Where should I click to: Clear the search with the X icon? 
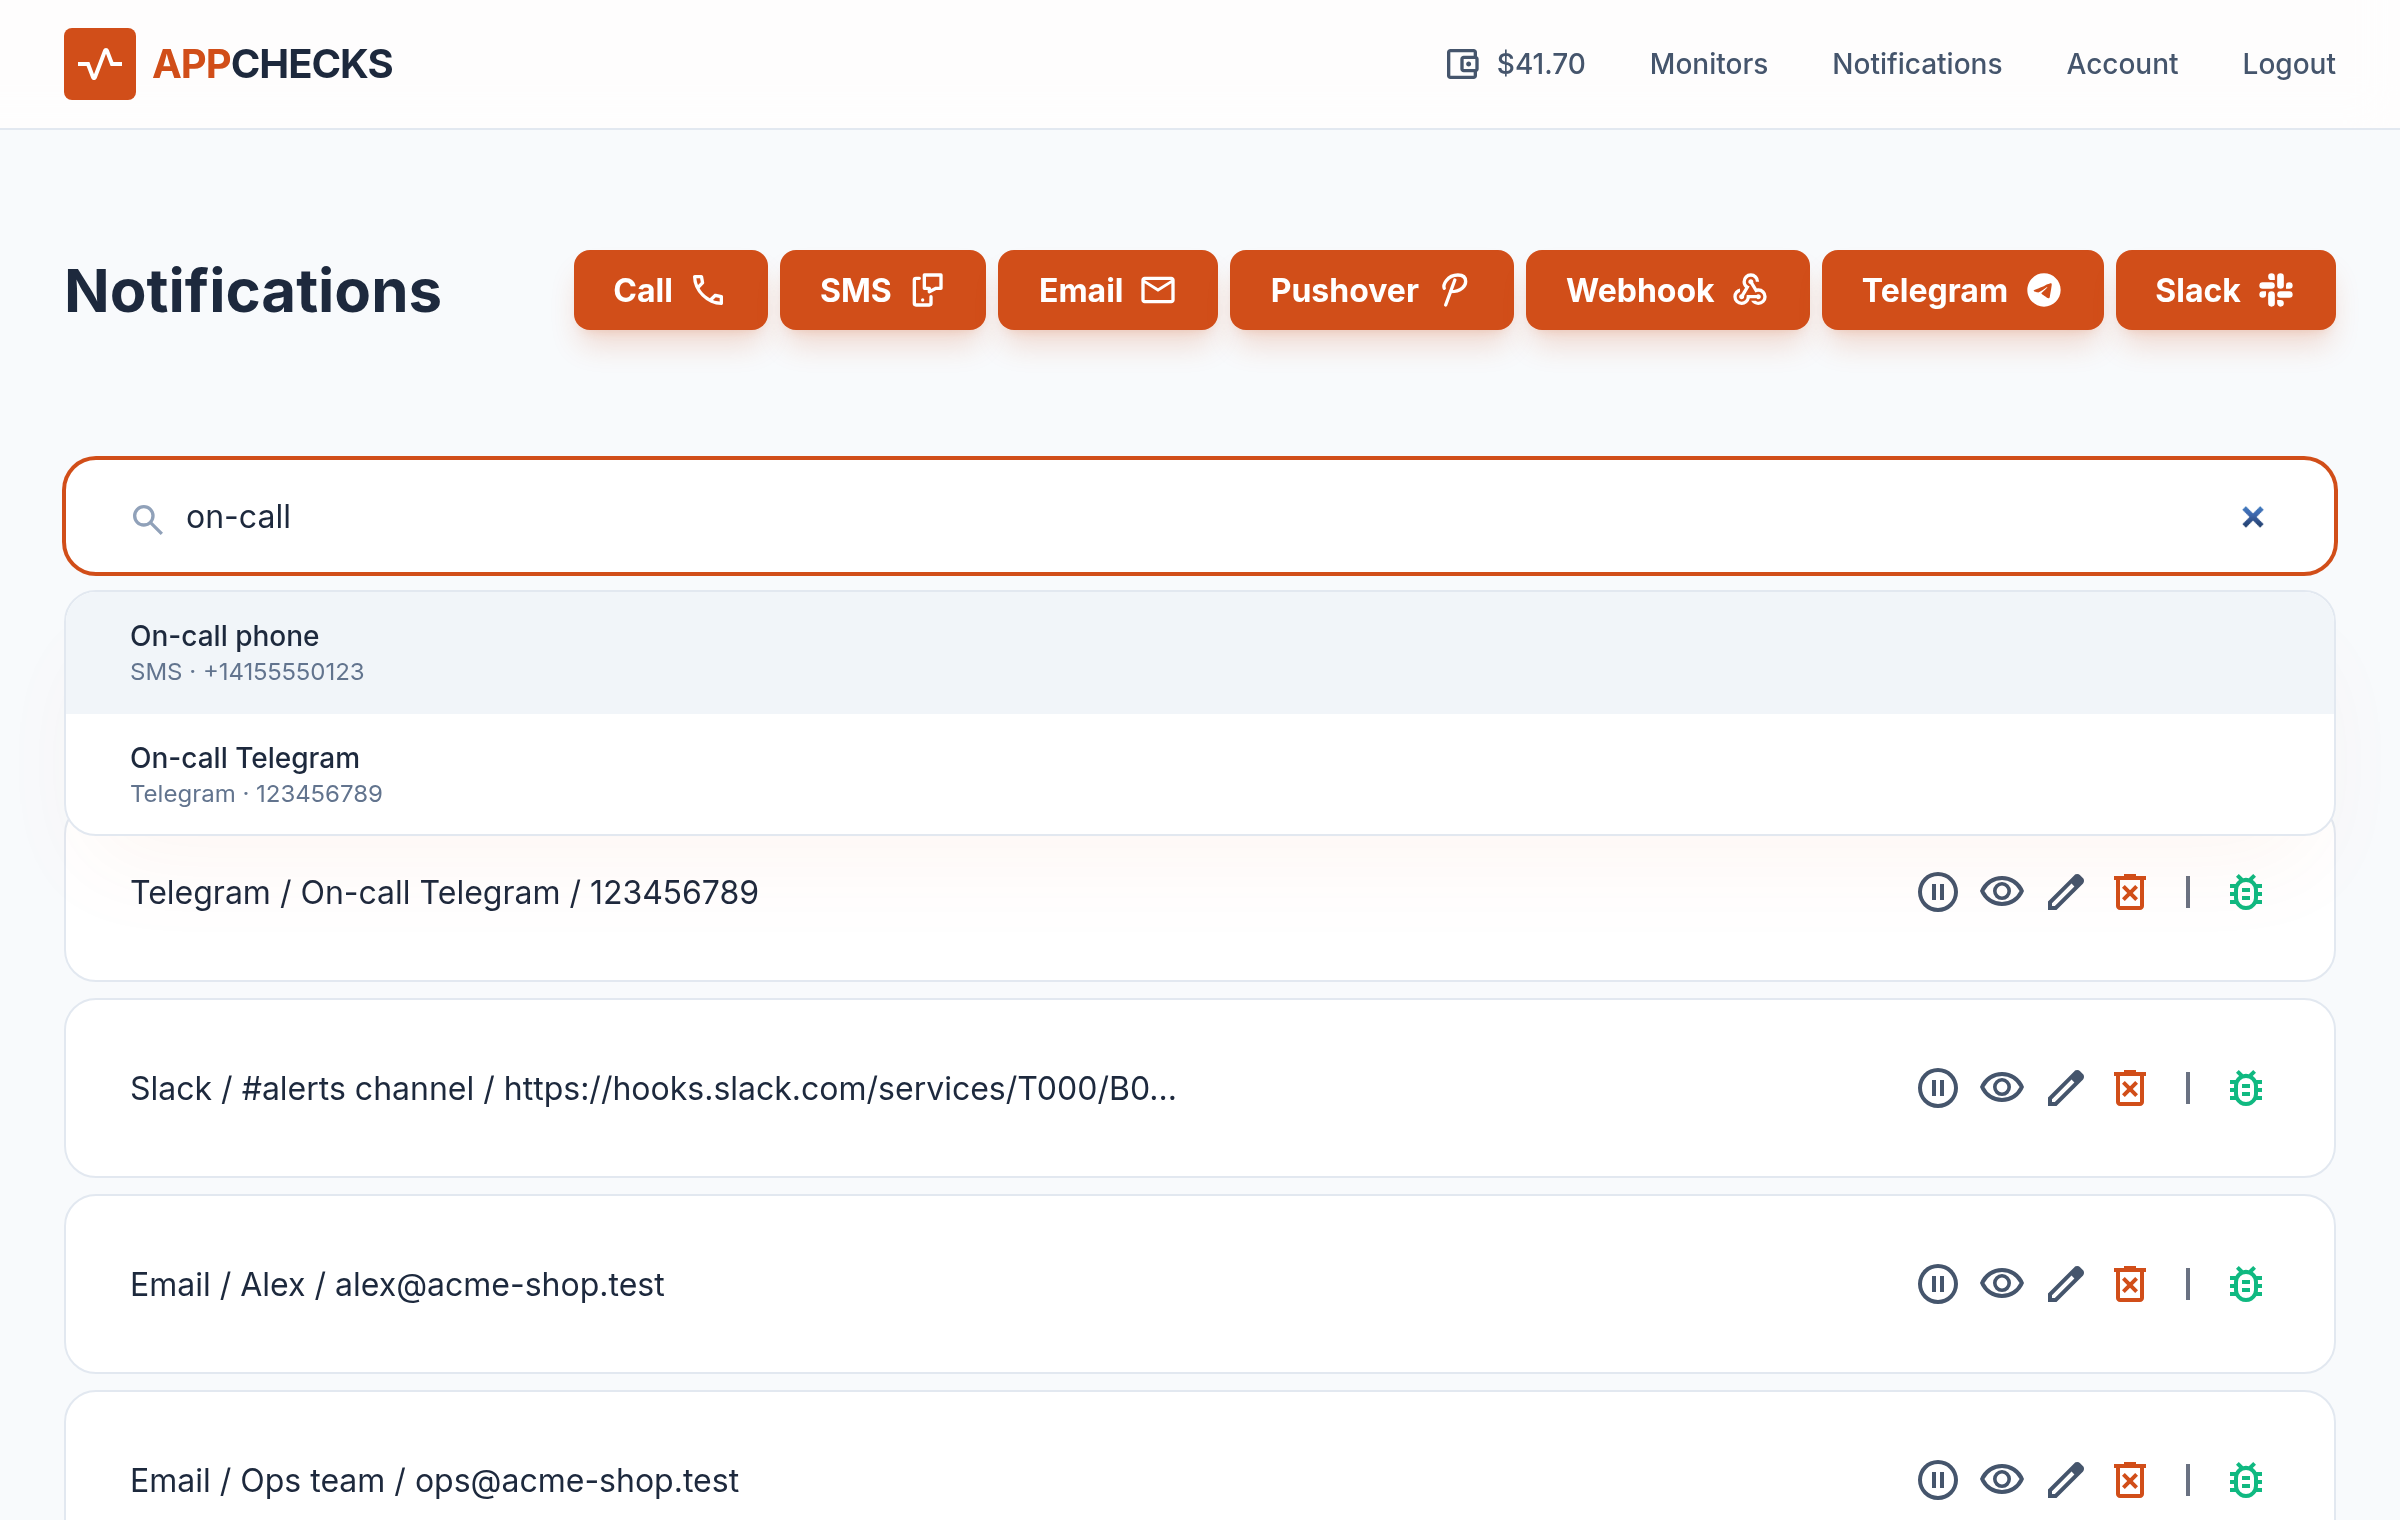click(2252, 517)
